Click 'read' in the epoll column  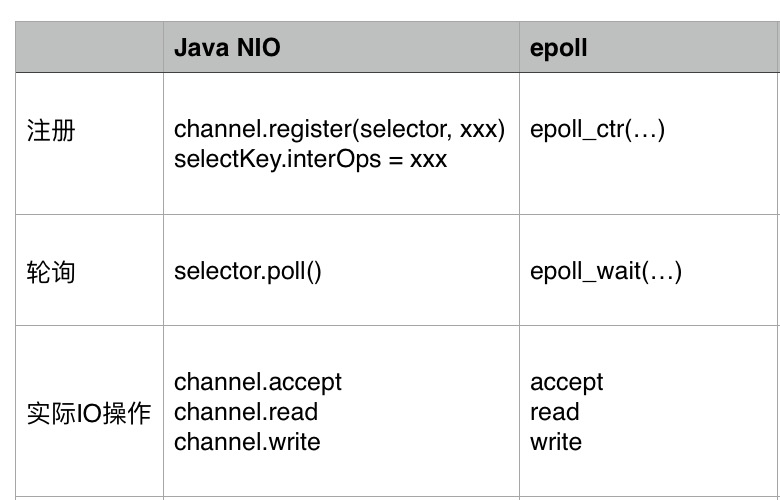click(555, 412)
